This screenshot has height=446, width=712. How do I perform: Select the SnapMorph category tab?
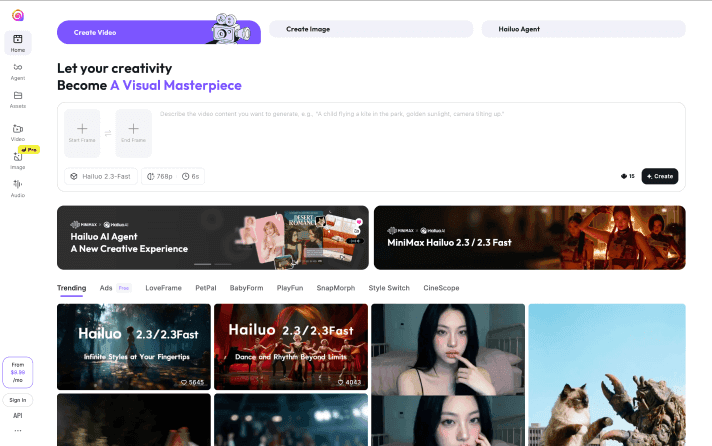336,288
